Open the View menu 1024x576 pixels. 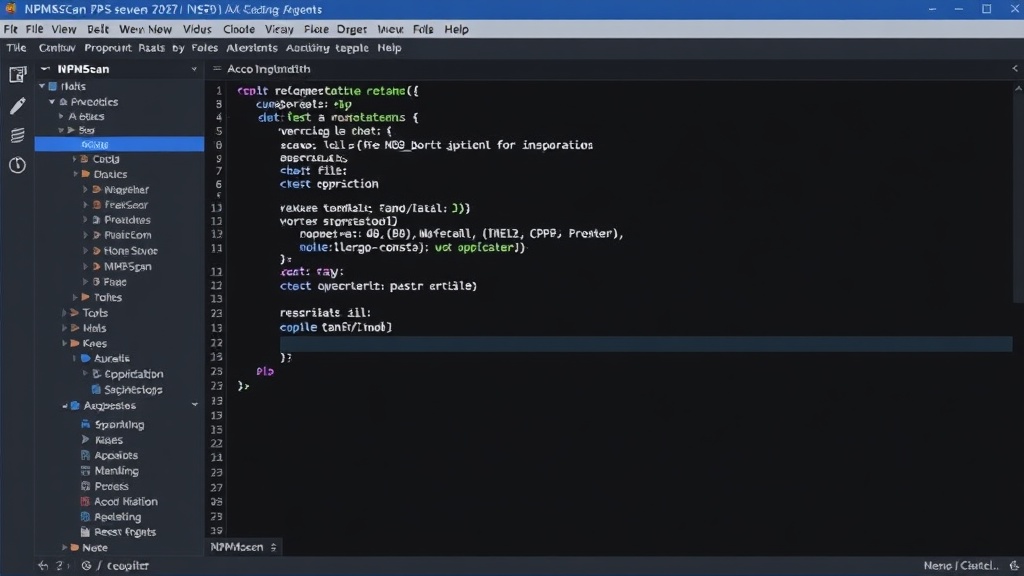click(x=64, y=29)
